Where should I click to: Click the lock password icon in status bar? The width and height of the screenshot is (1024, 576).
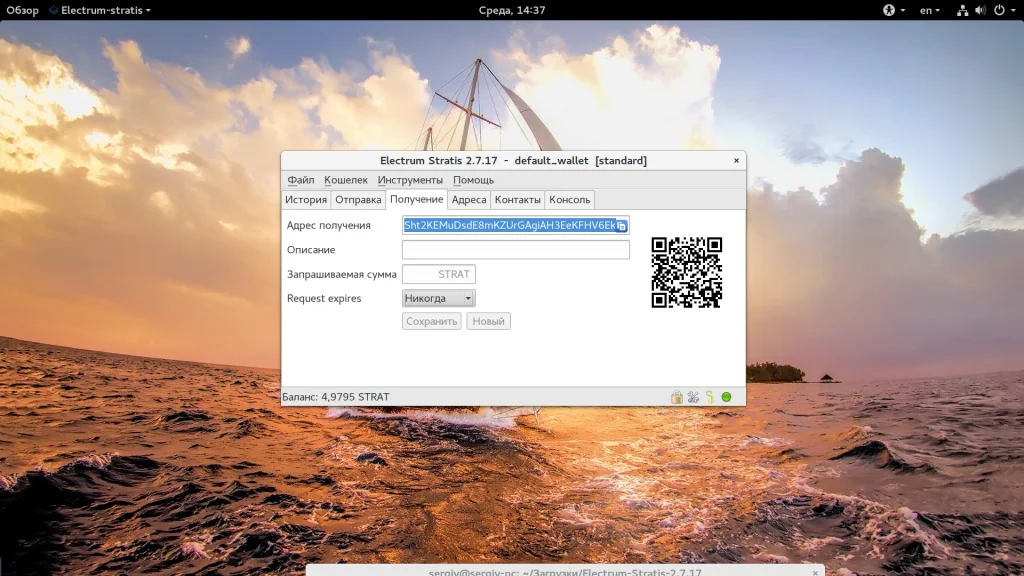pyautogui.click(x=677, y=397)
